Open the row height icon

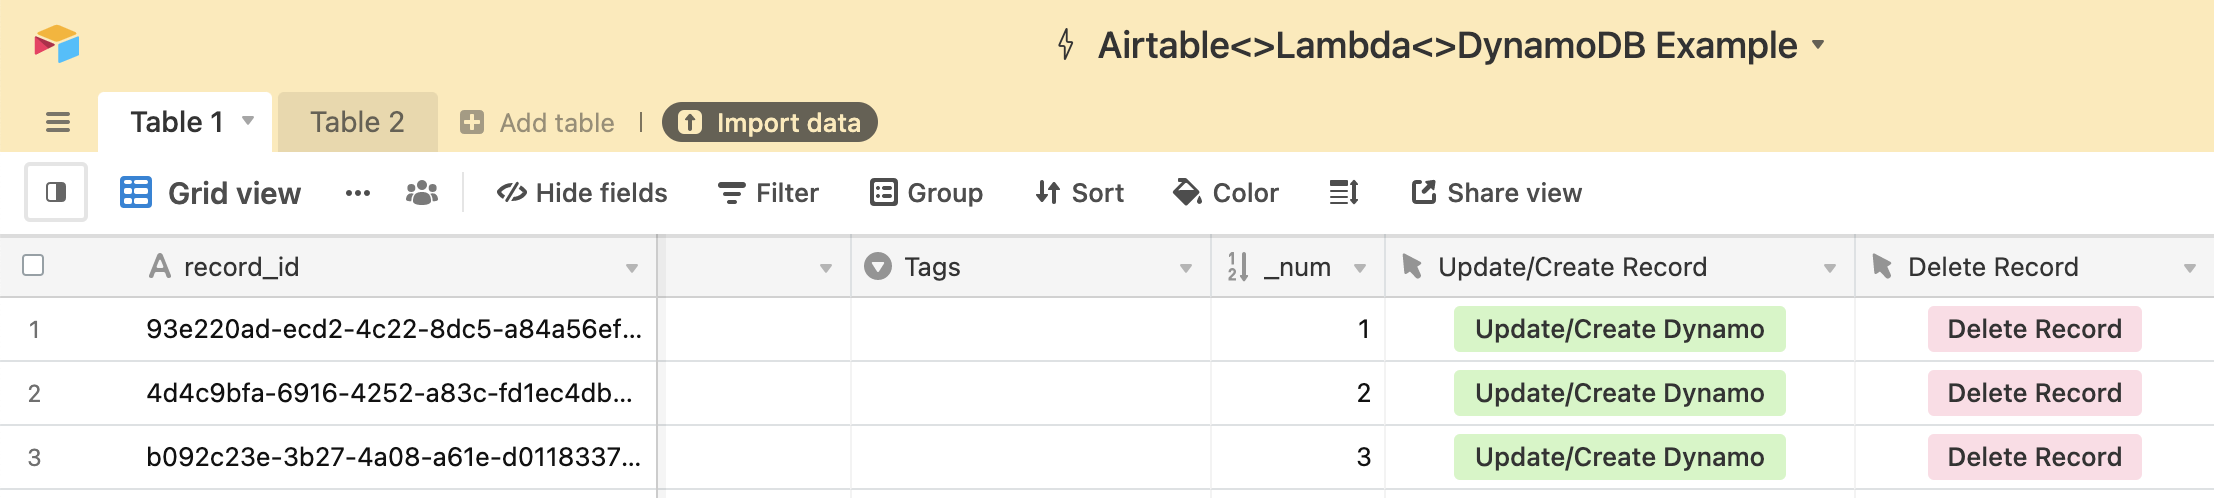[1344, 192]
